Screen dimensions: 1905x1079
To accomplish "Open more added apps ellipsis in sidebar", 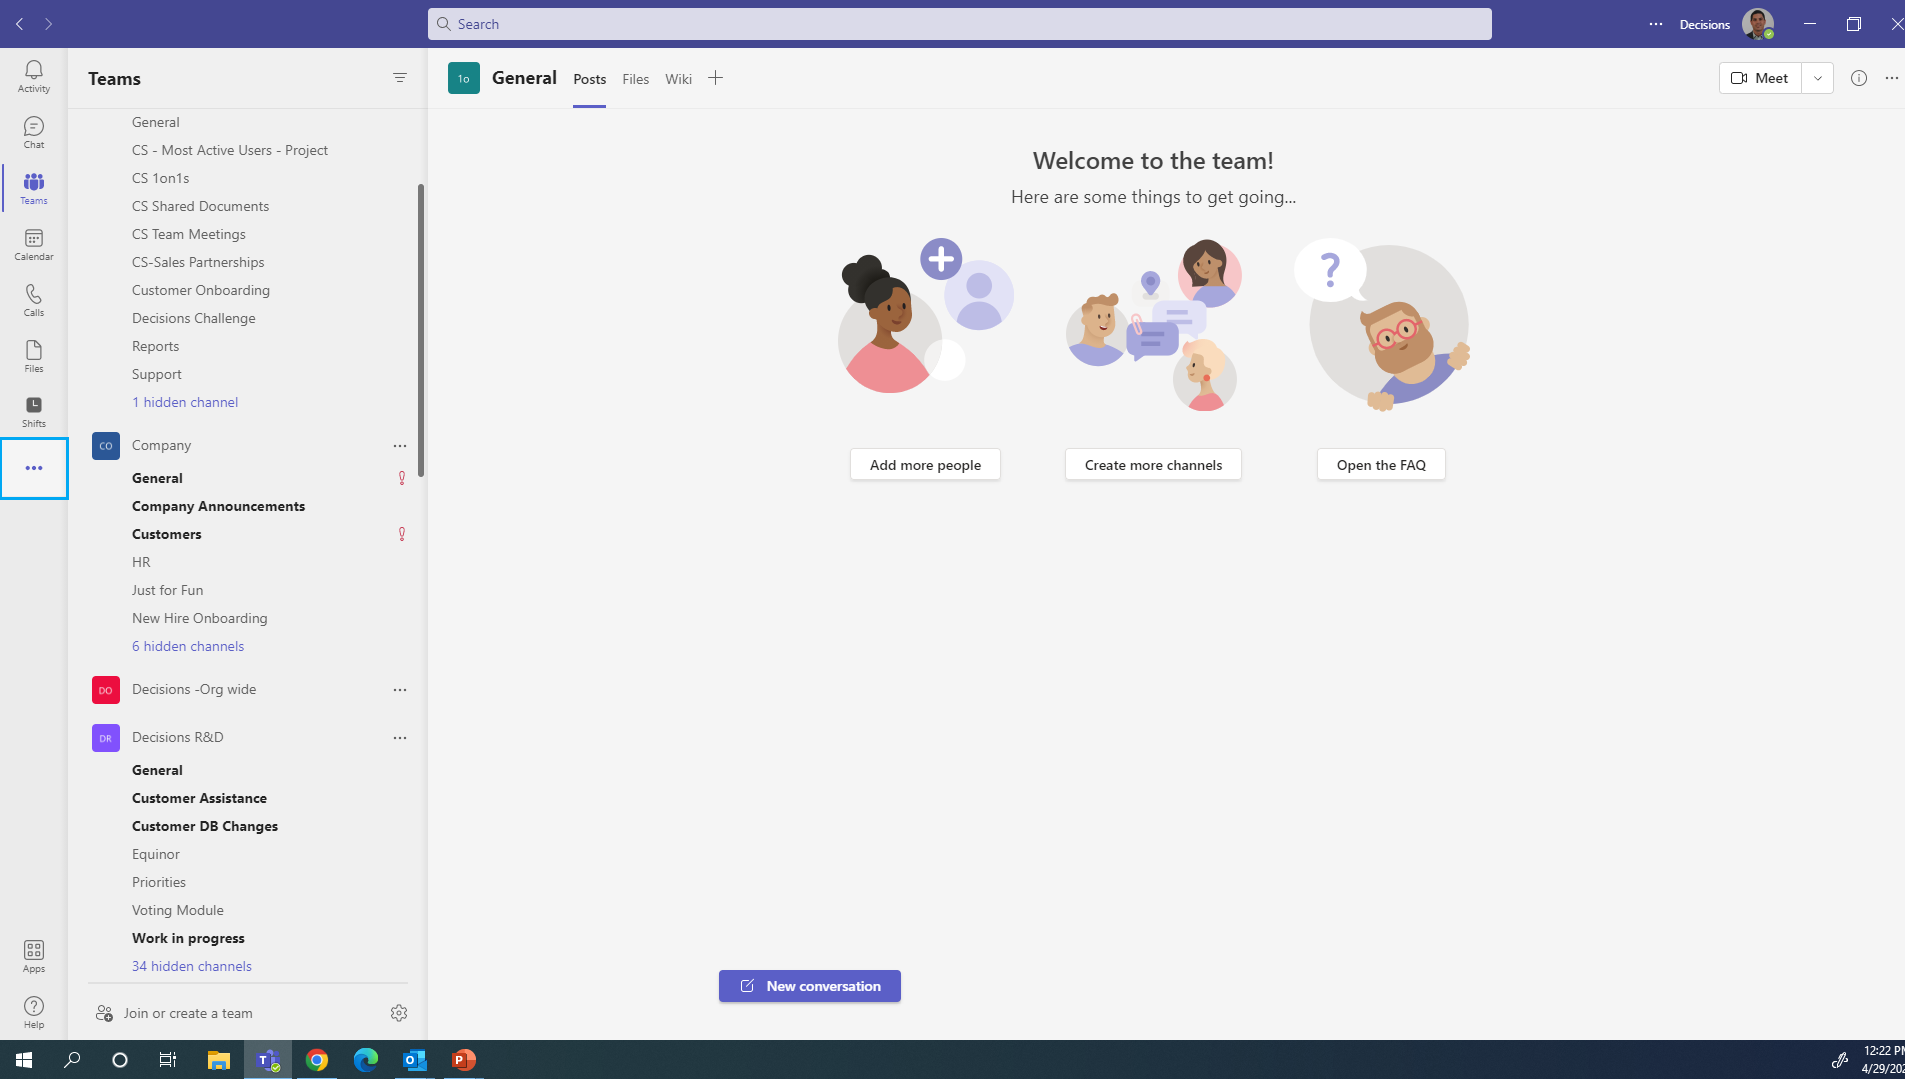I will 33,467.
